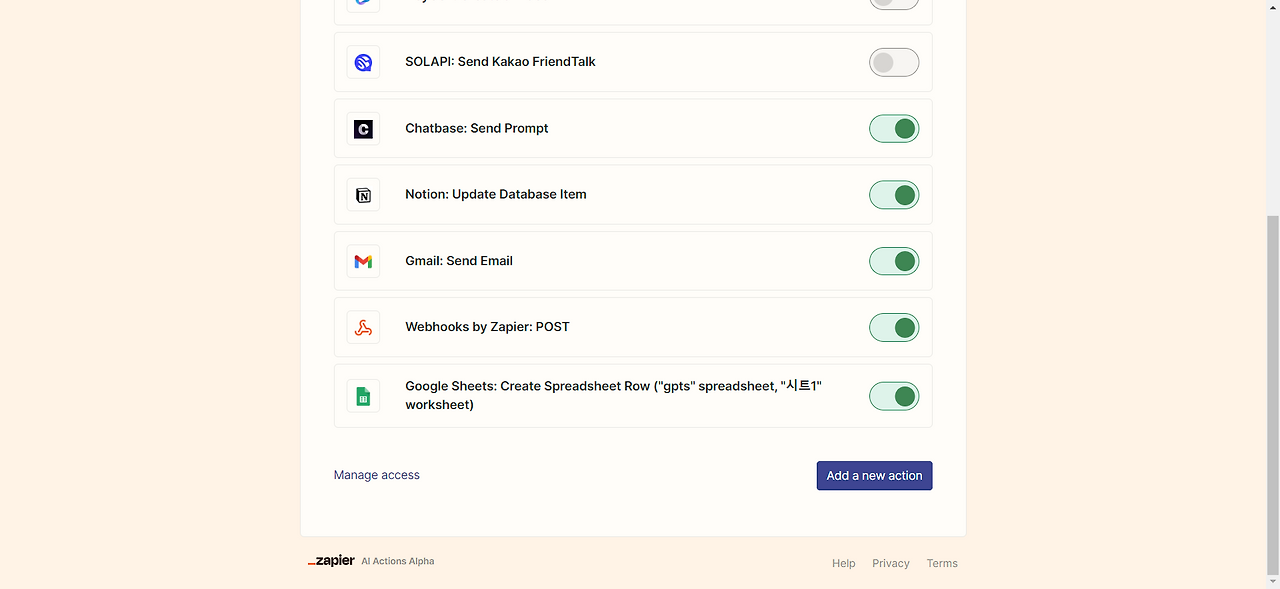Enable the SOLAPI Send Kakao FriendTalk action
Screen dimensions: 1280x589
coord(893,61)
